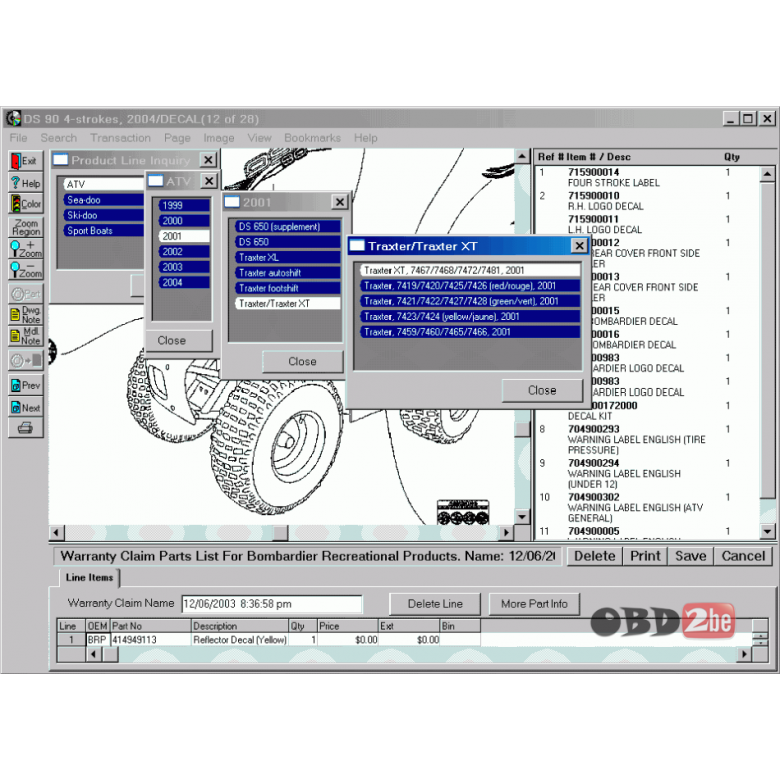The image size is (780, 780).
Task: Click the Delete button in warranty bar
Action: coord(595,556)
